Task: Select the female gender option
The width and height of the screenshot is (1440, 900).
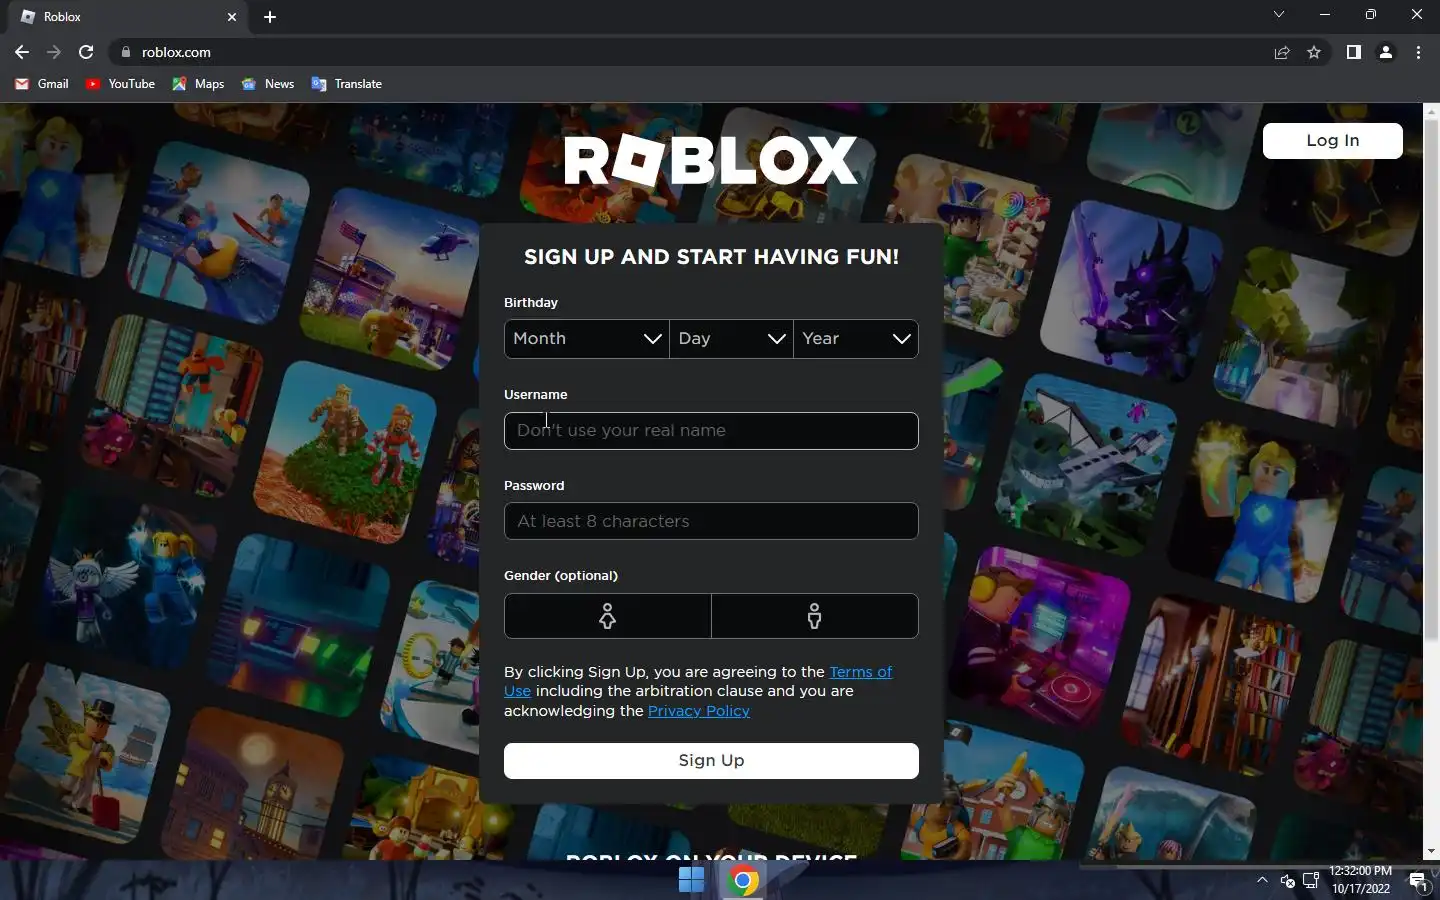Action: coord(608,616)
